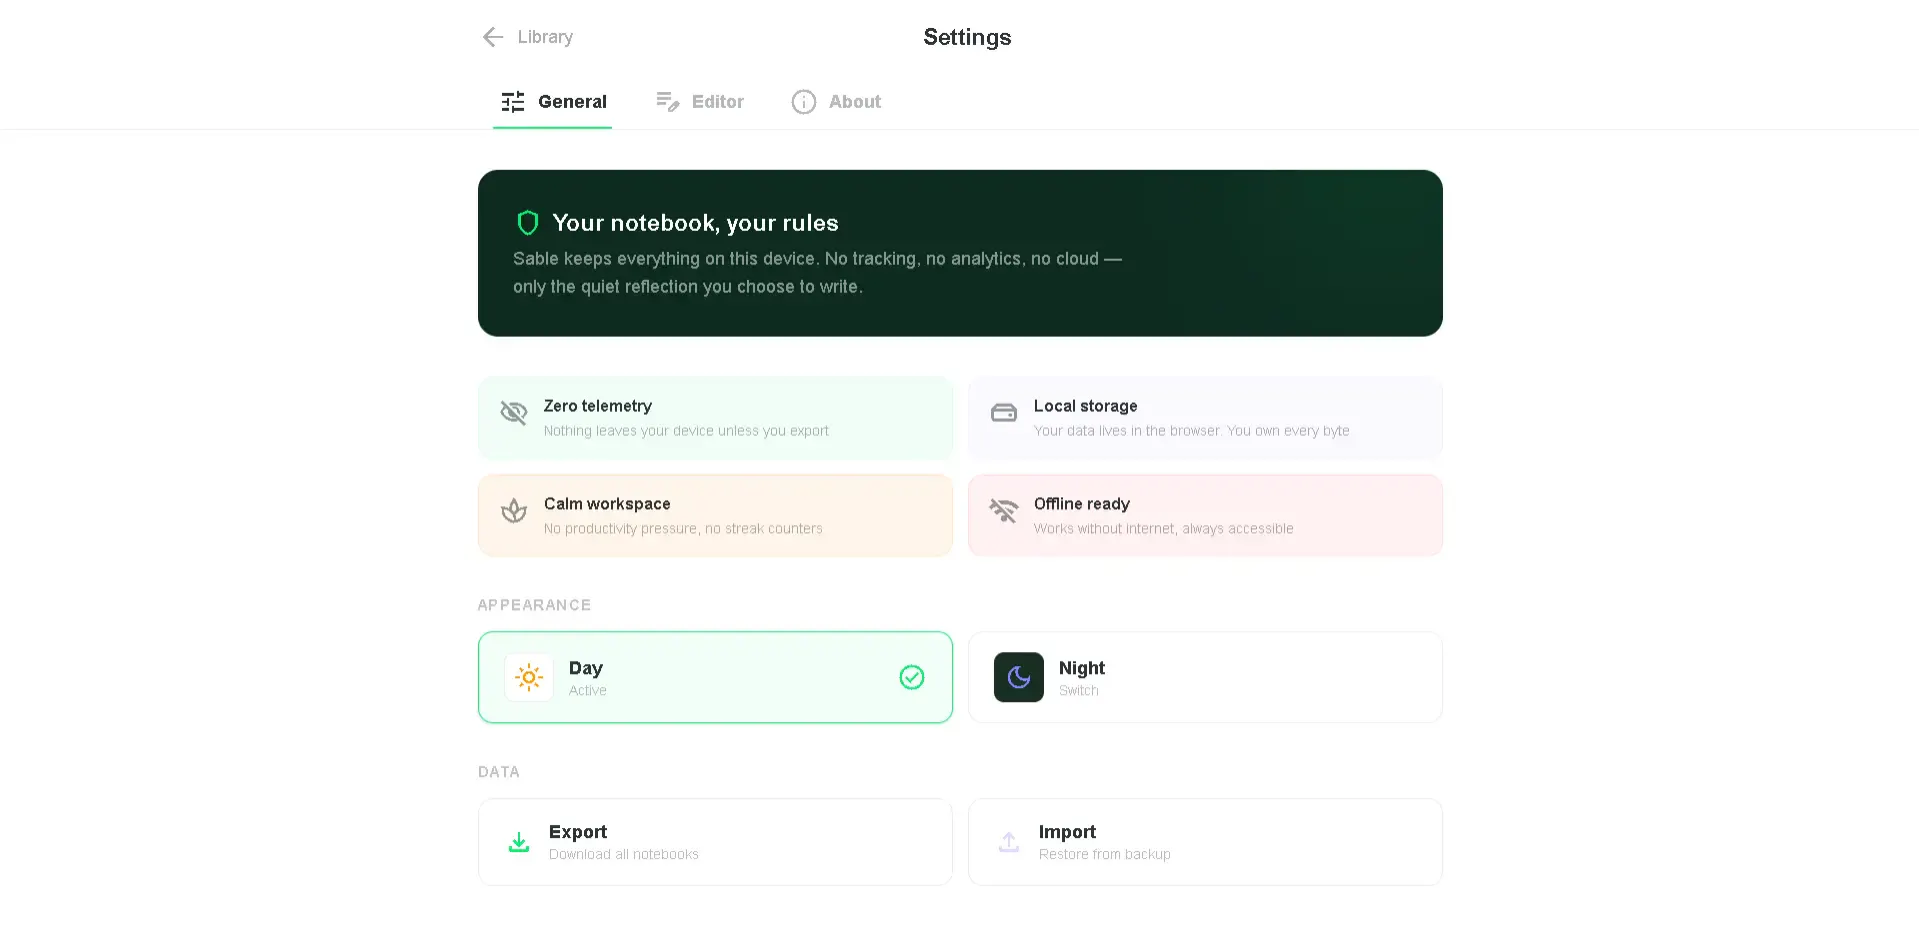Click the hard drive Local storage icon
The image size is (1919, 935).
point(1004,412)
